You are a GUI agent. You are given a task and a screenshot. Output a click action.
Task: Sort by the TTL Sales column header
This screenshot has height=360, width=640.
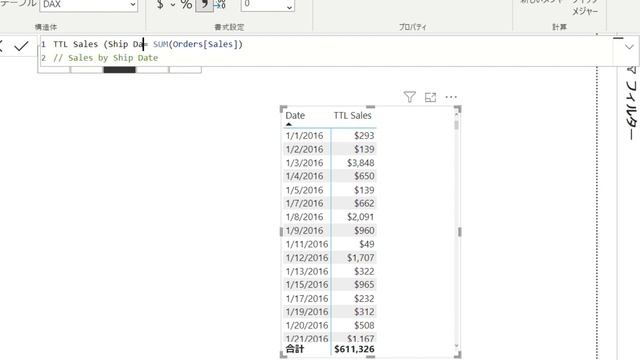pos(352,116)
